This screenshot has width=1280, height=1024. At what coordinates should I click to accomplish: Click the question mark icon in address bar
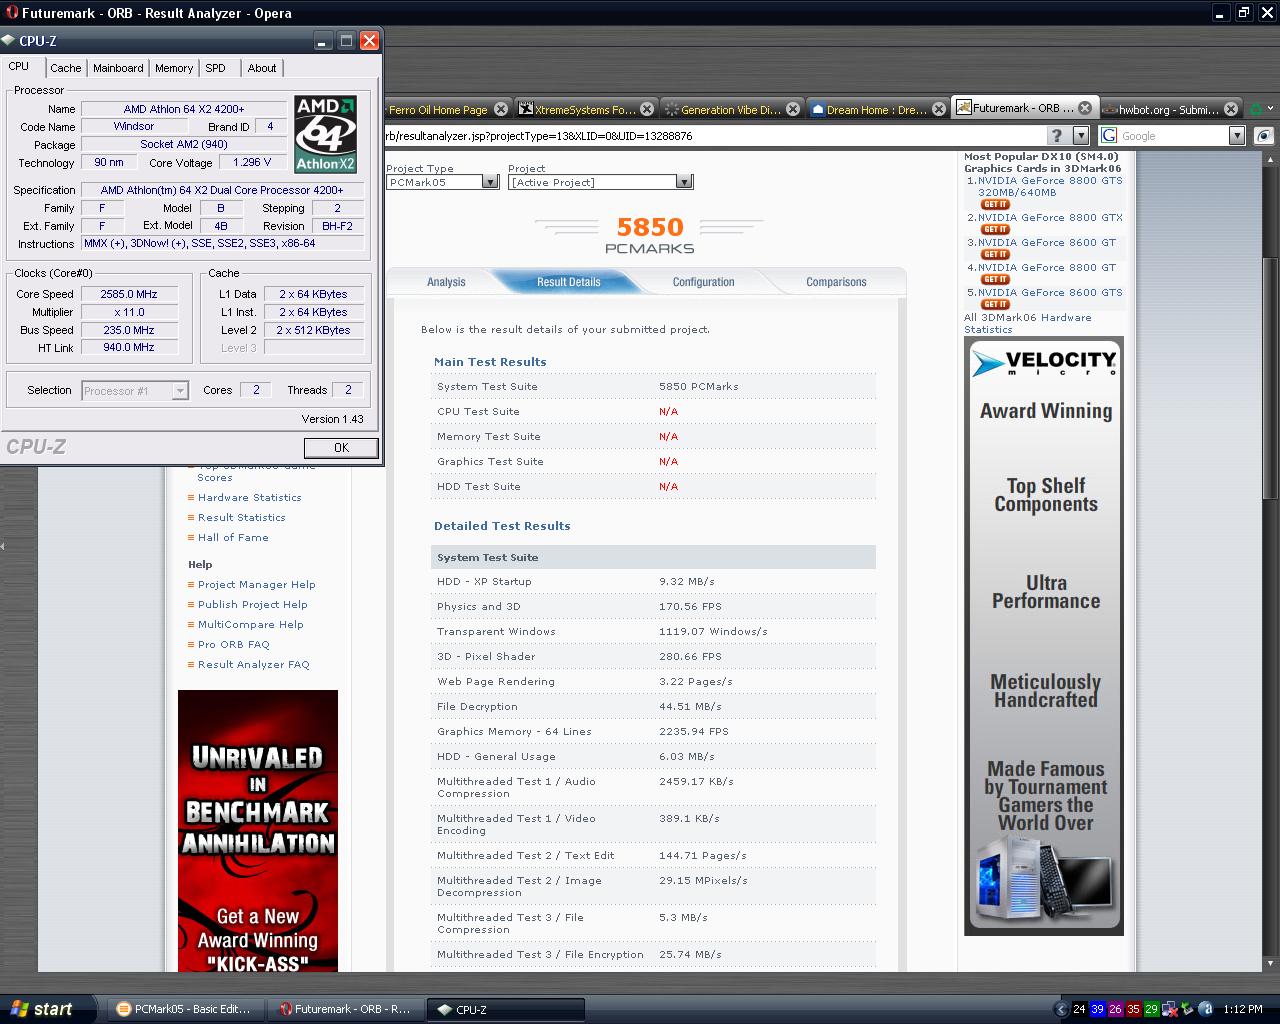coord(1057,136)
